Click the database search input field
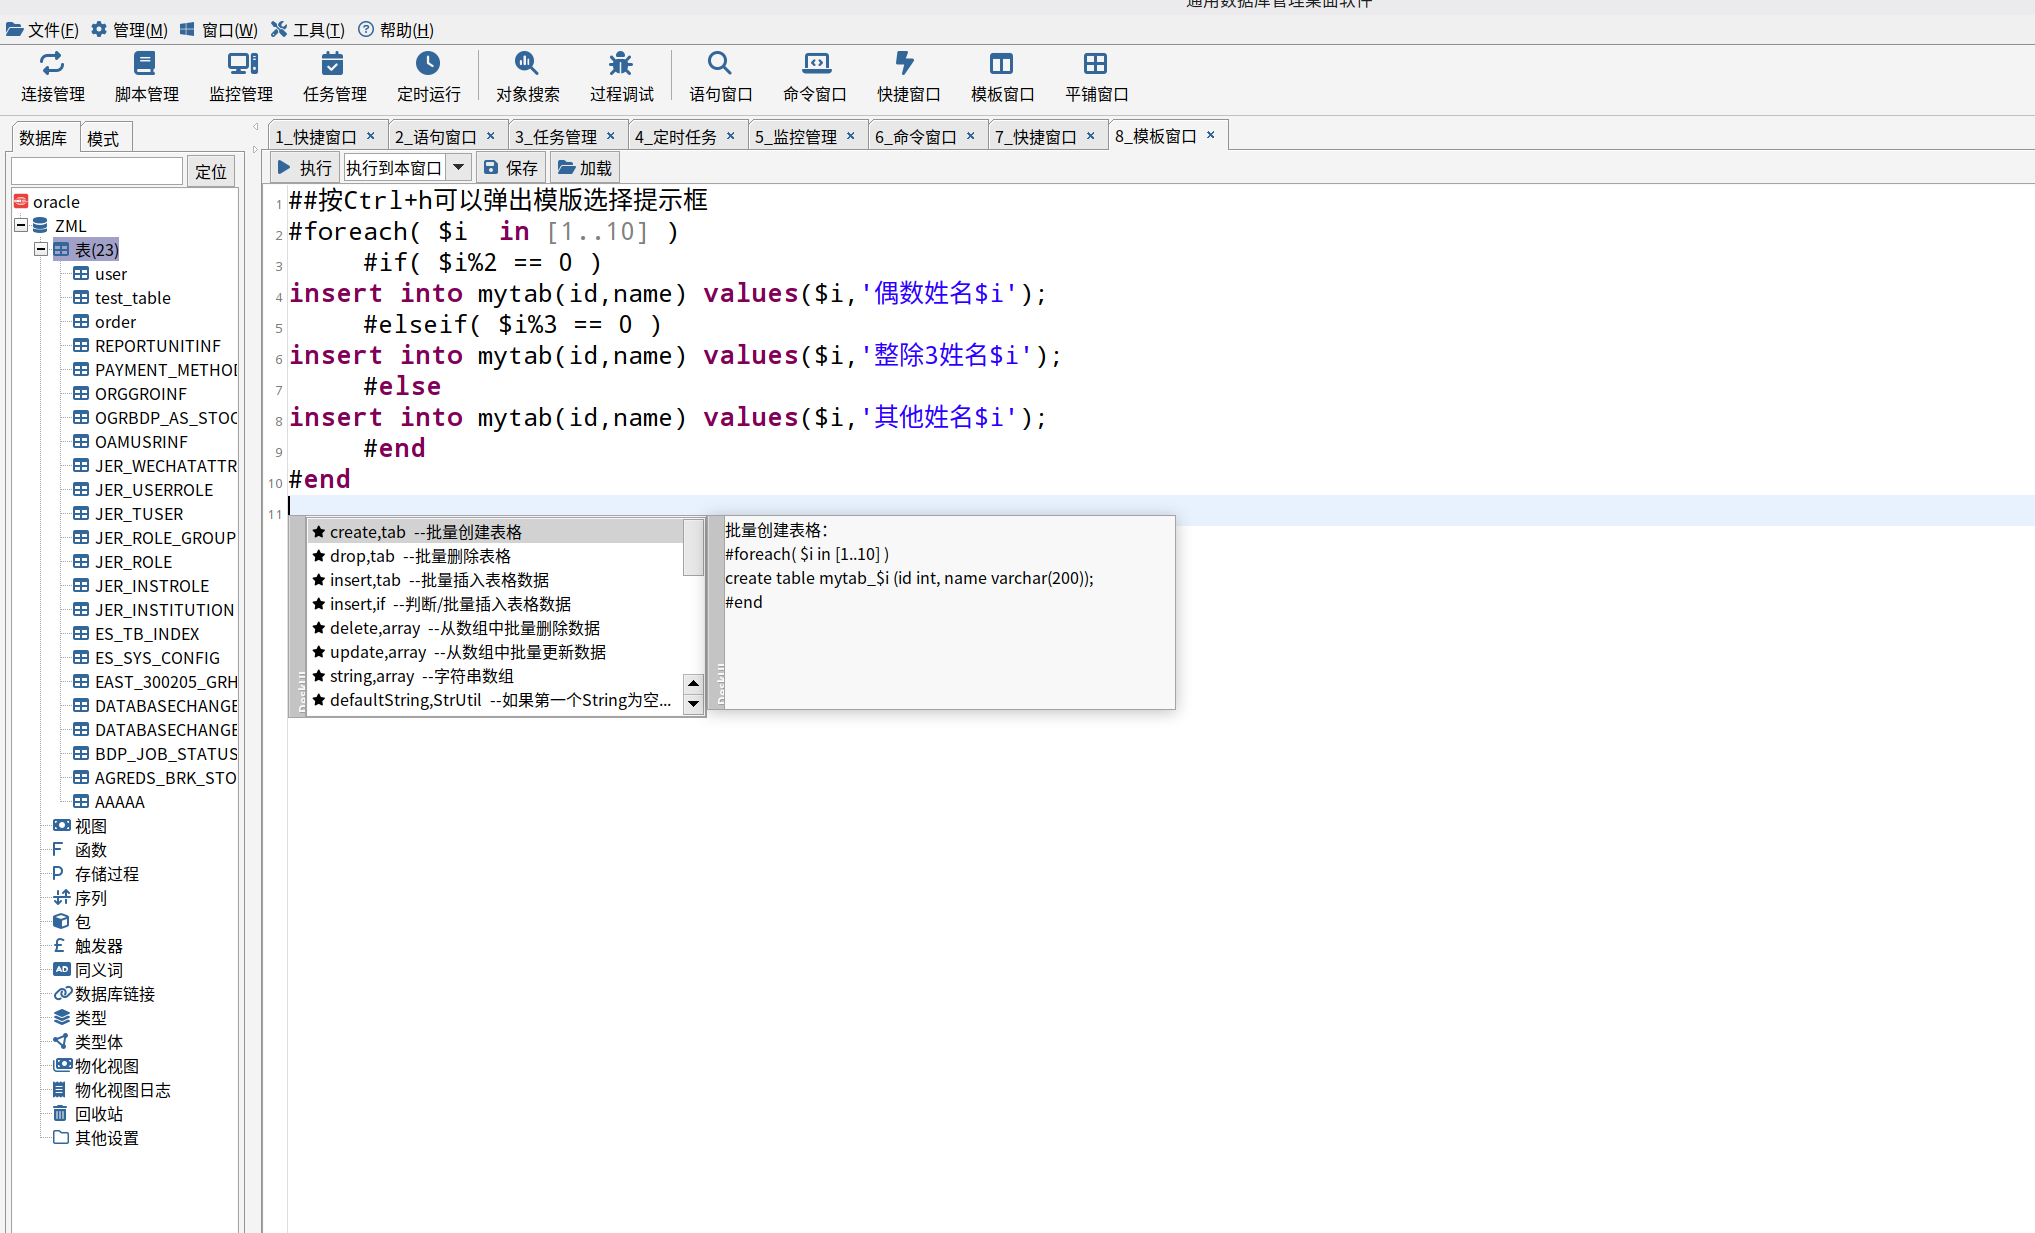 [x=97, y=171]
